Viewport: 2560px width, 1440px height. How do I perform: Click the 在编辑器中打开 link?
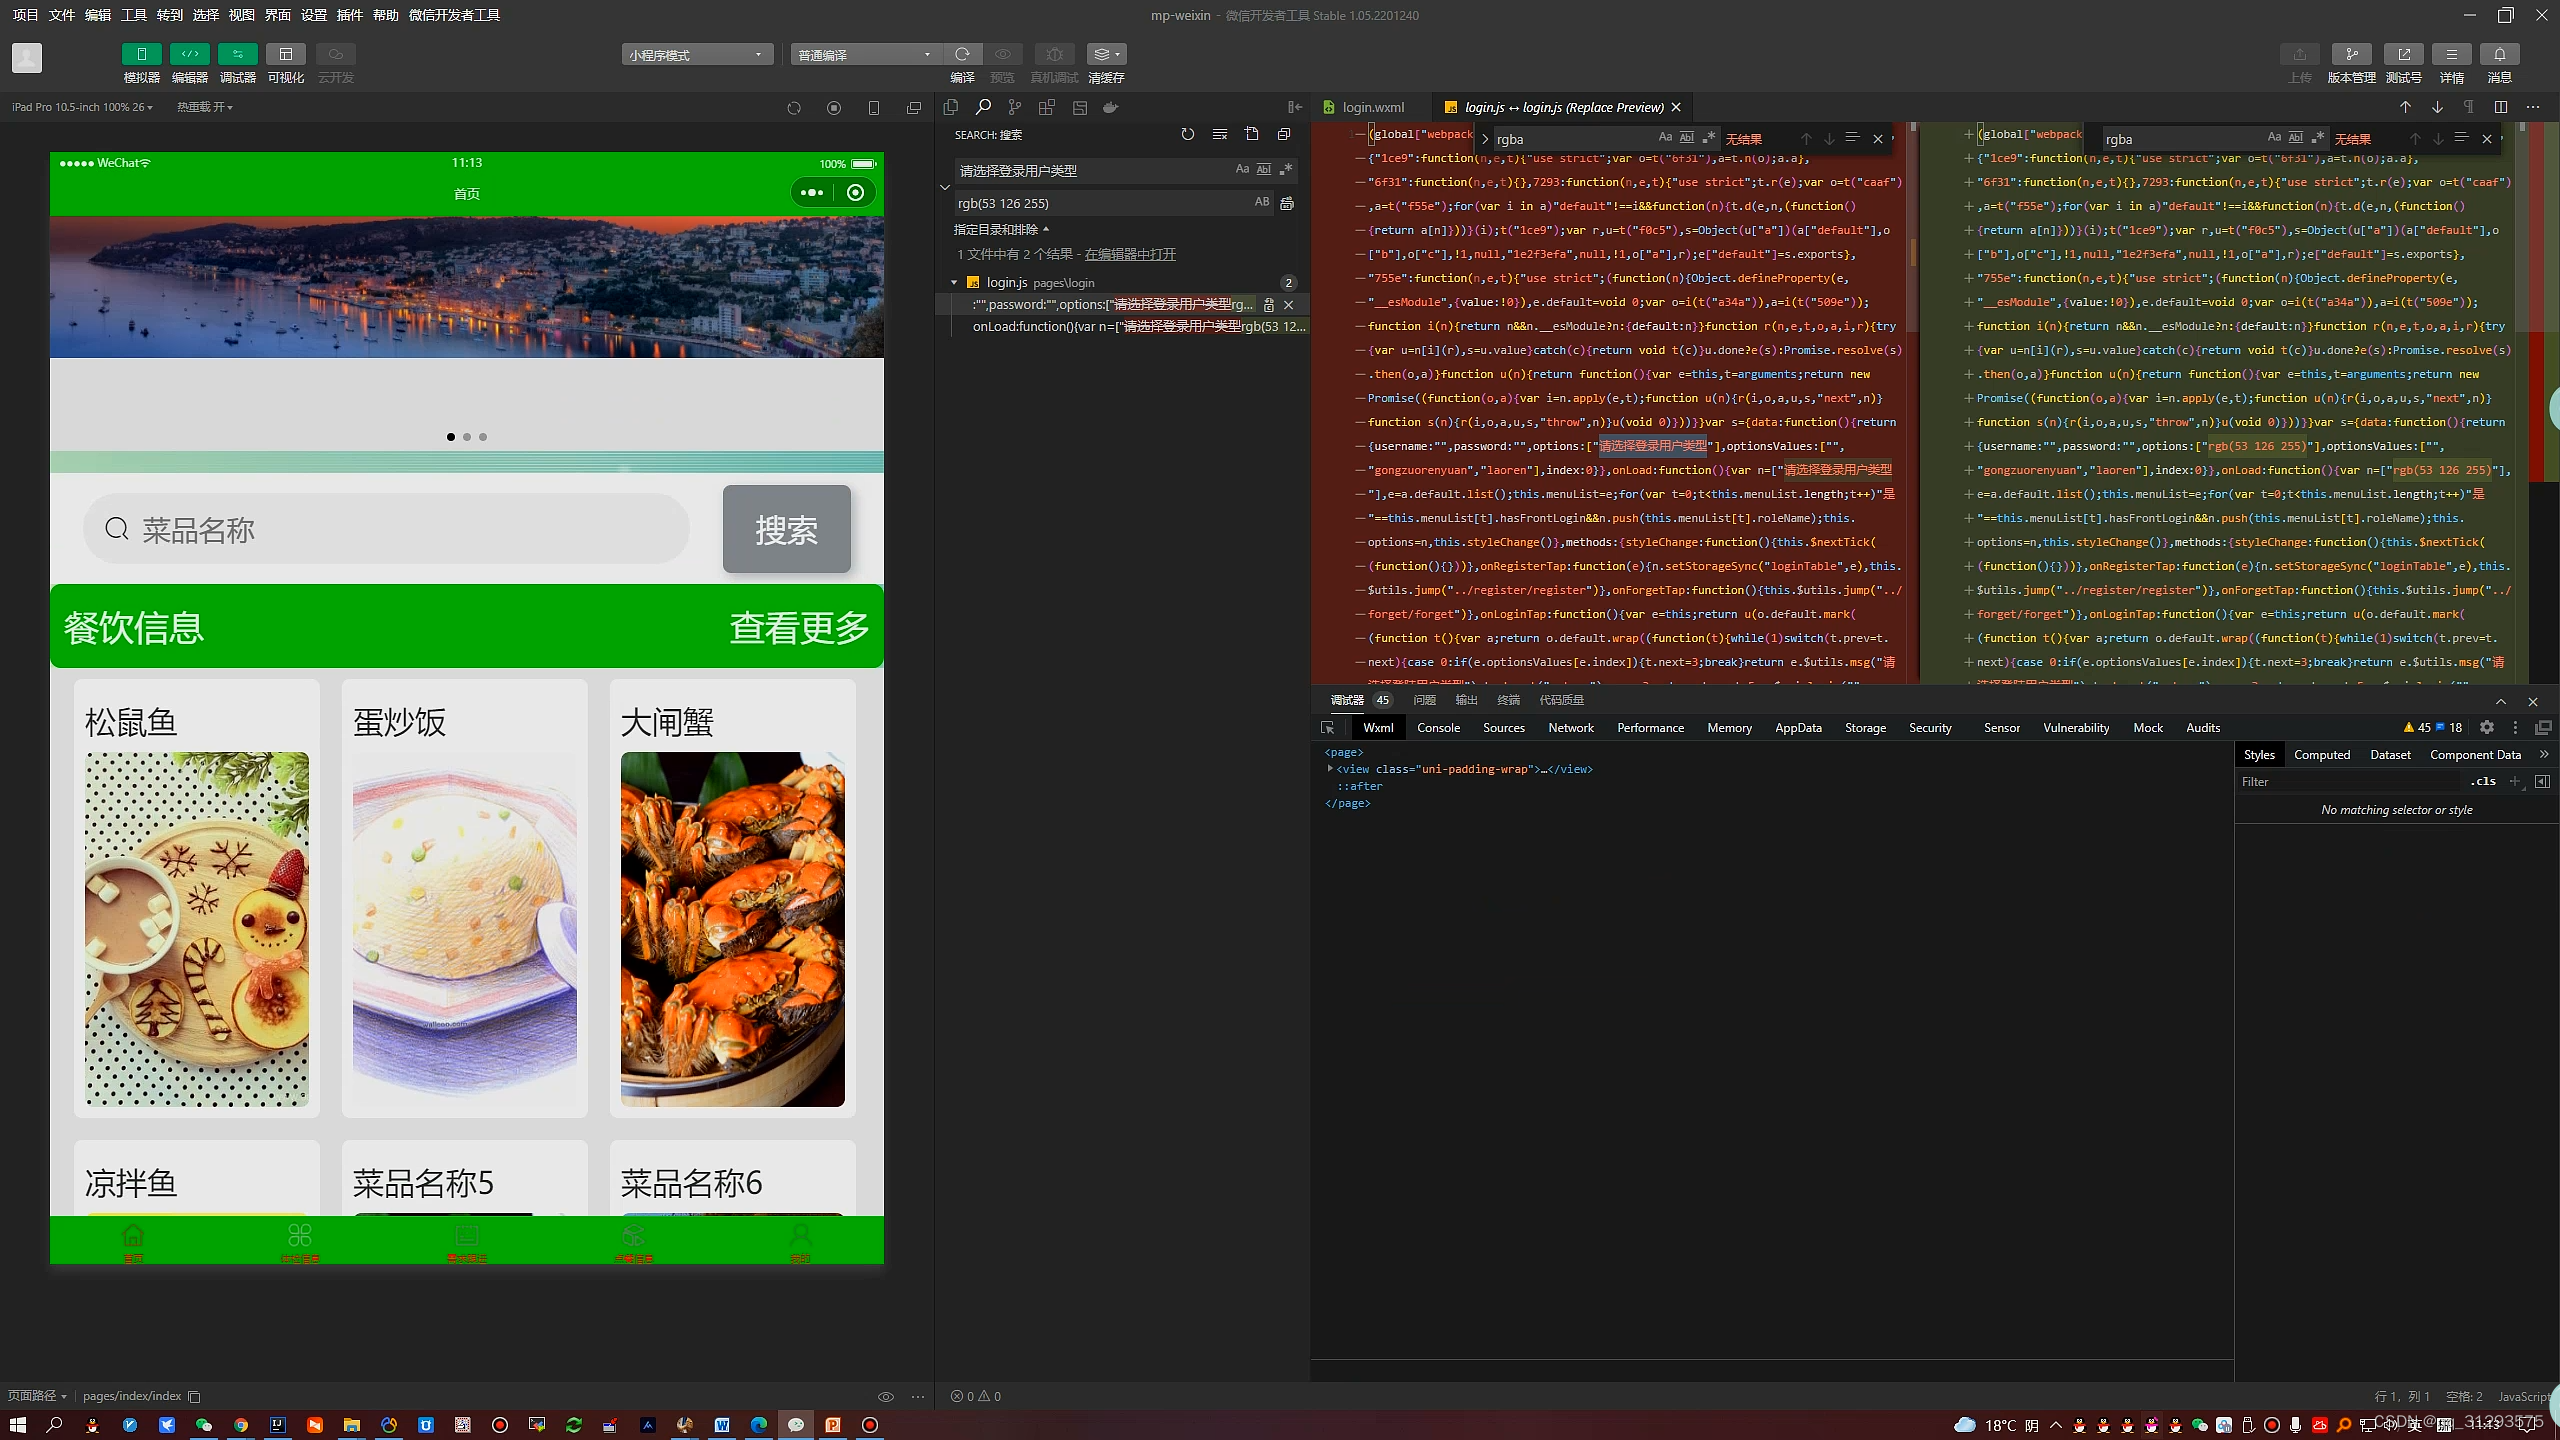pos(1130,254)
